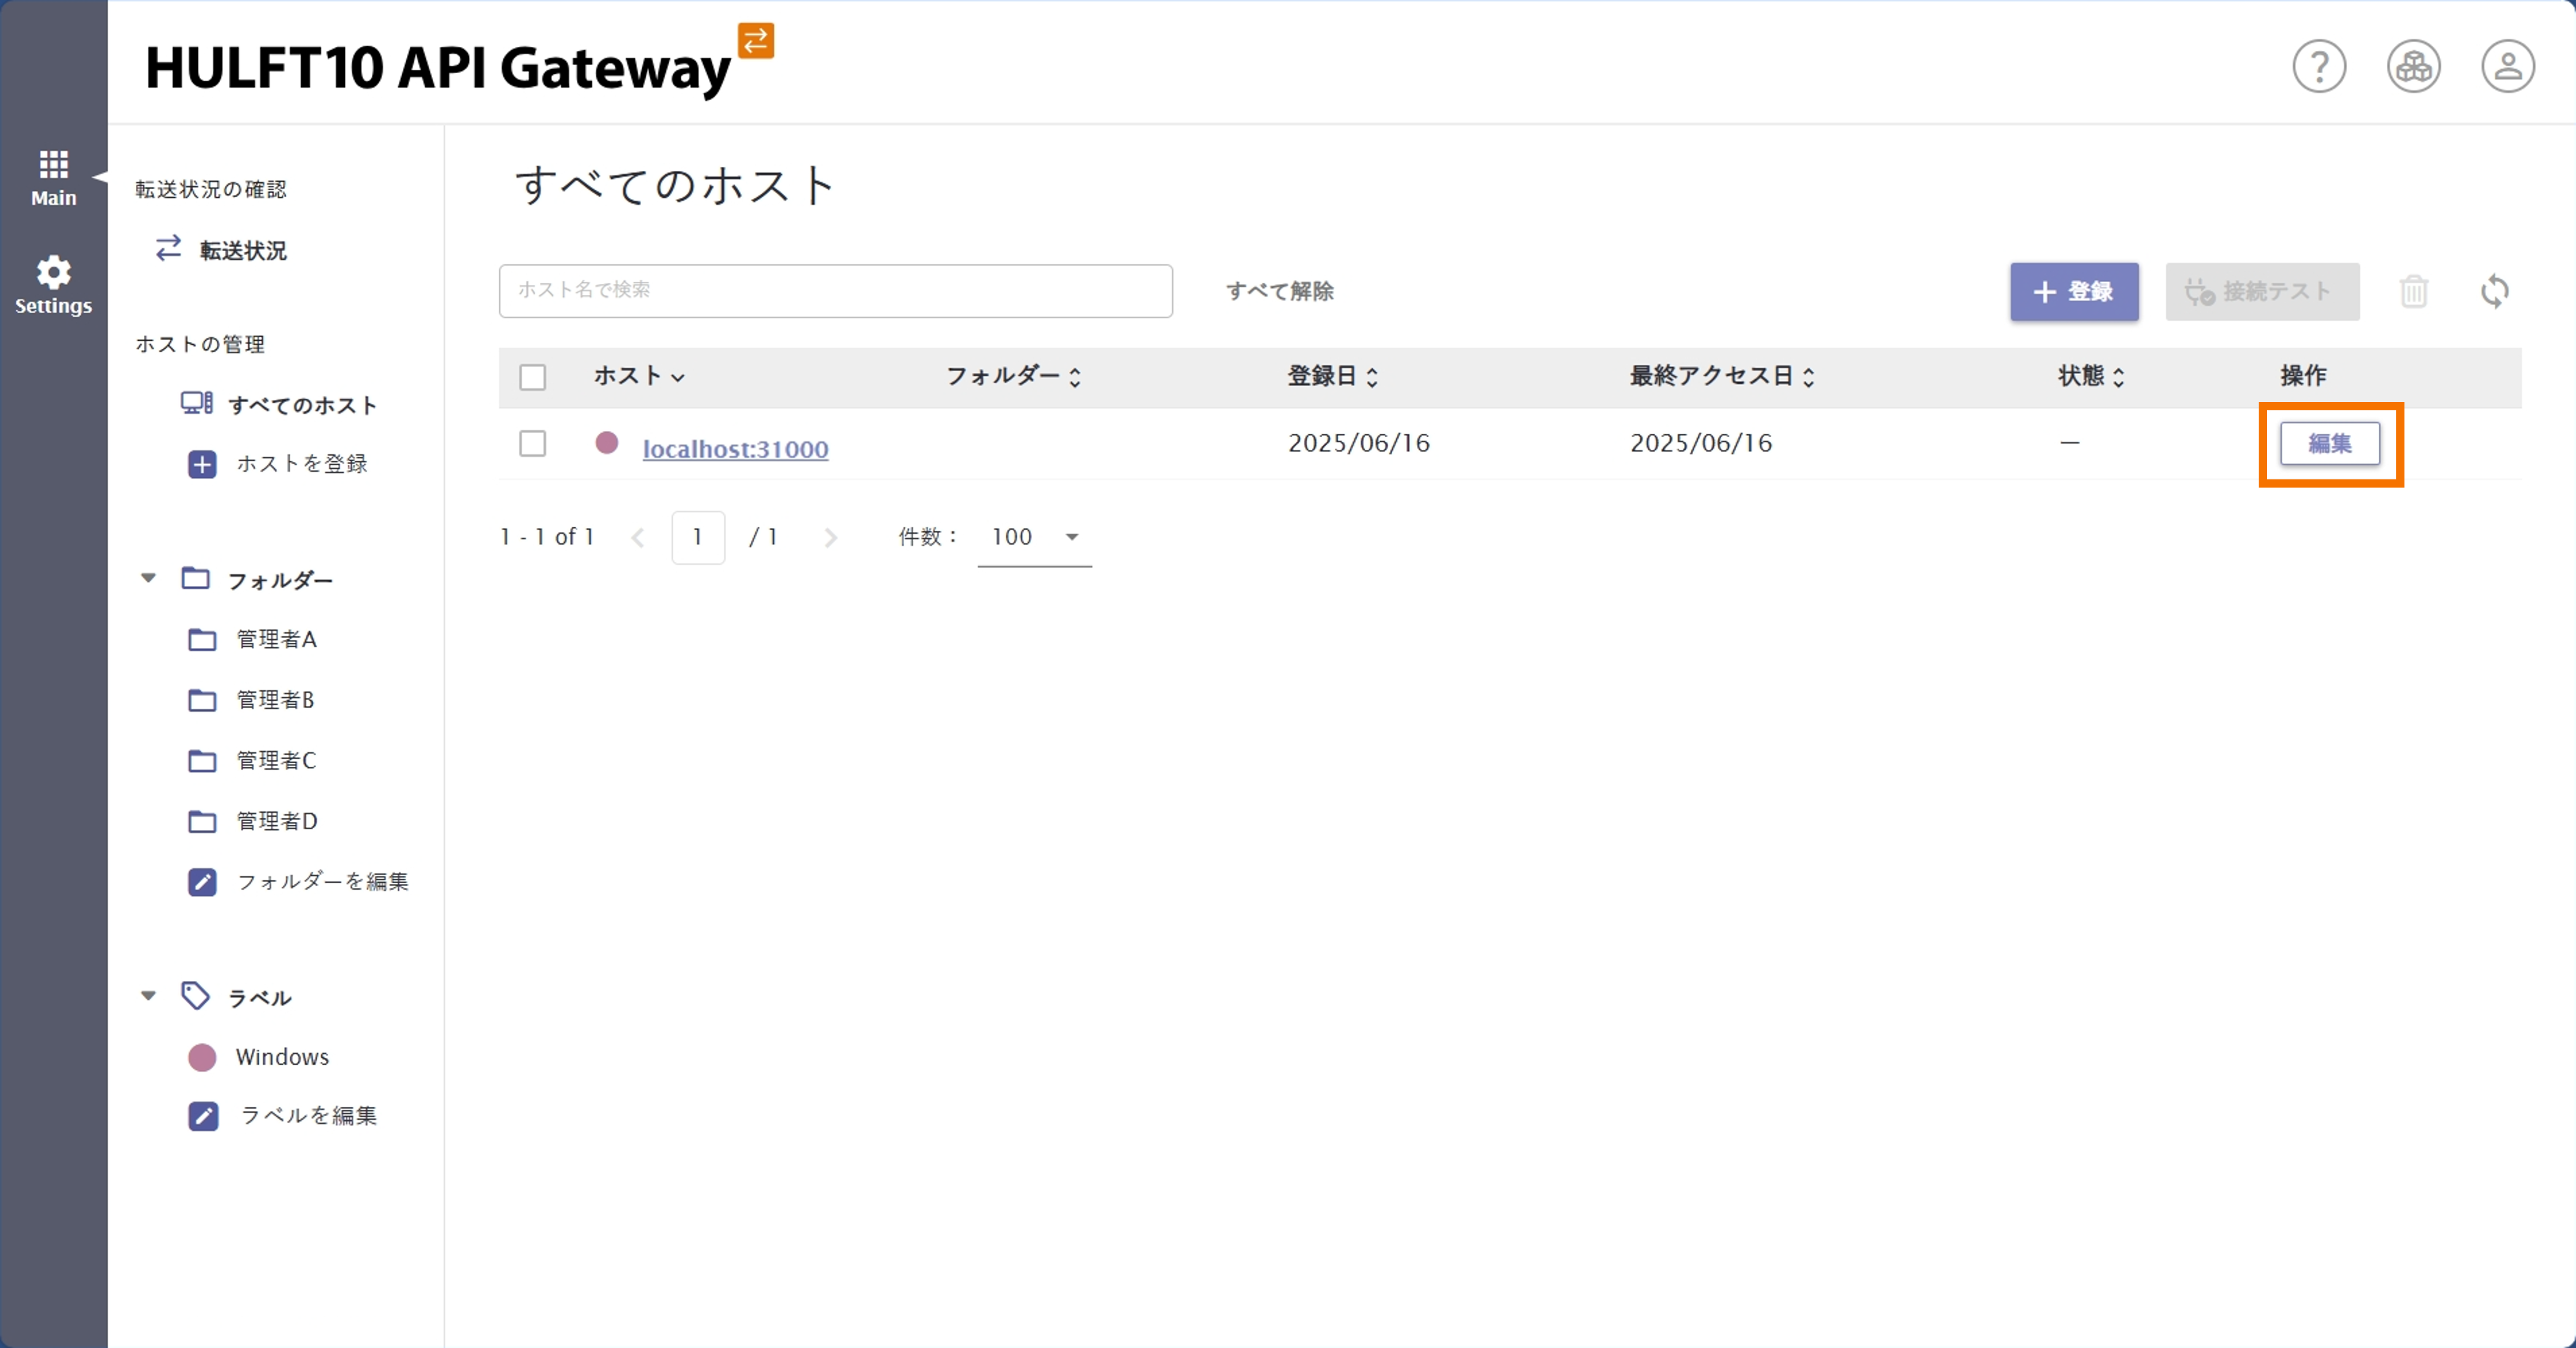Open the user account icon

tap(2508, 66)
